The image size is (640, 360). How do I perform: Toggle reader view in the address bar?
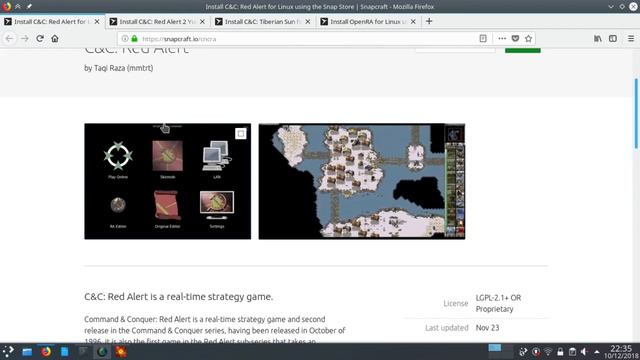coord(483,38)
